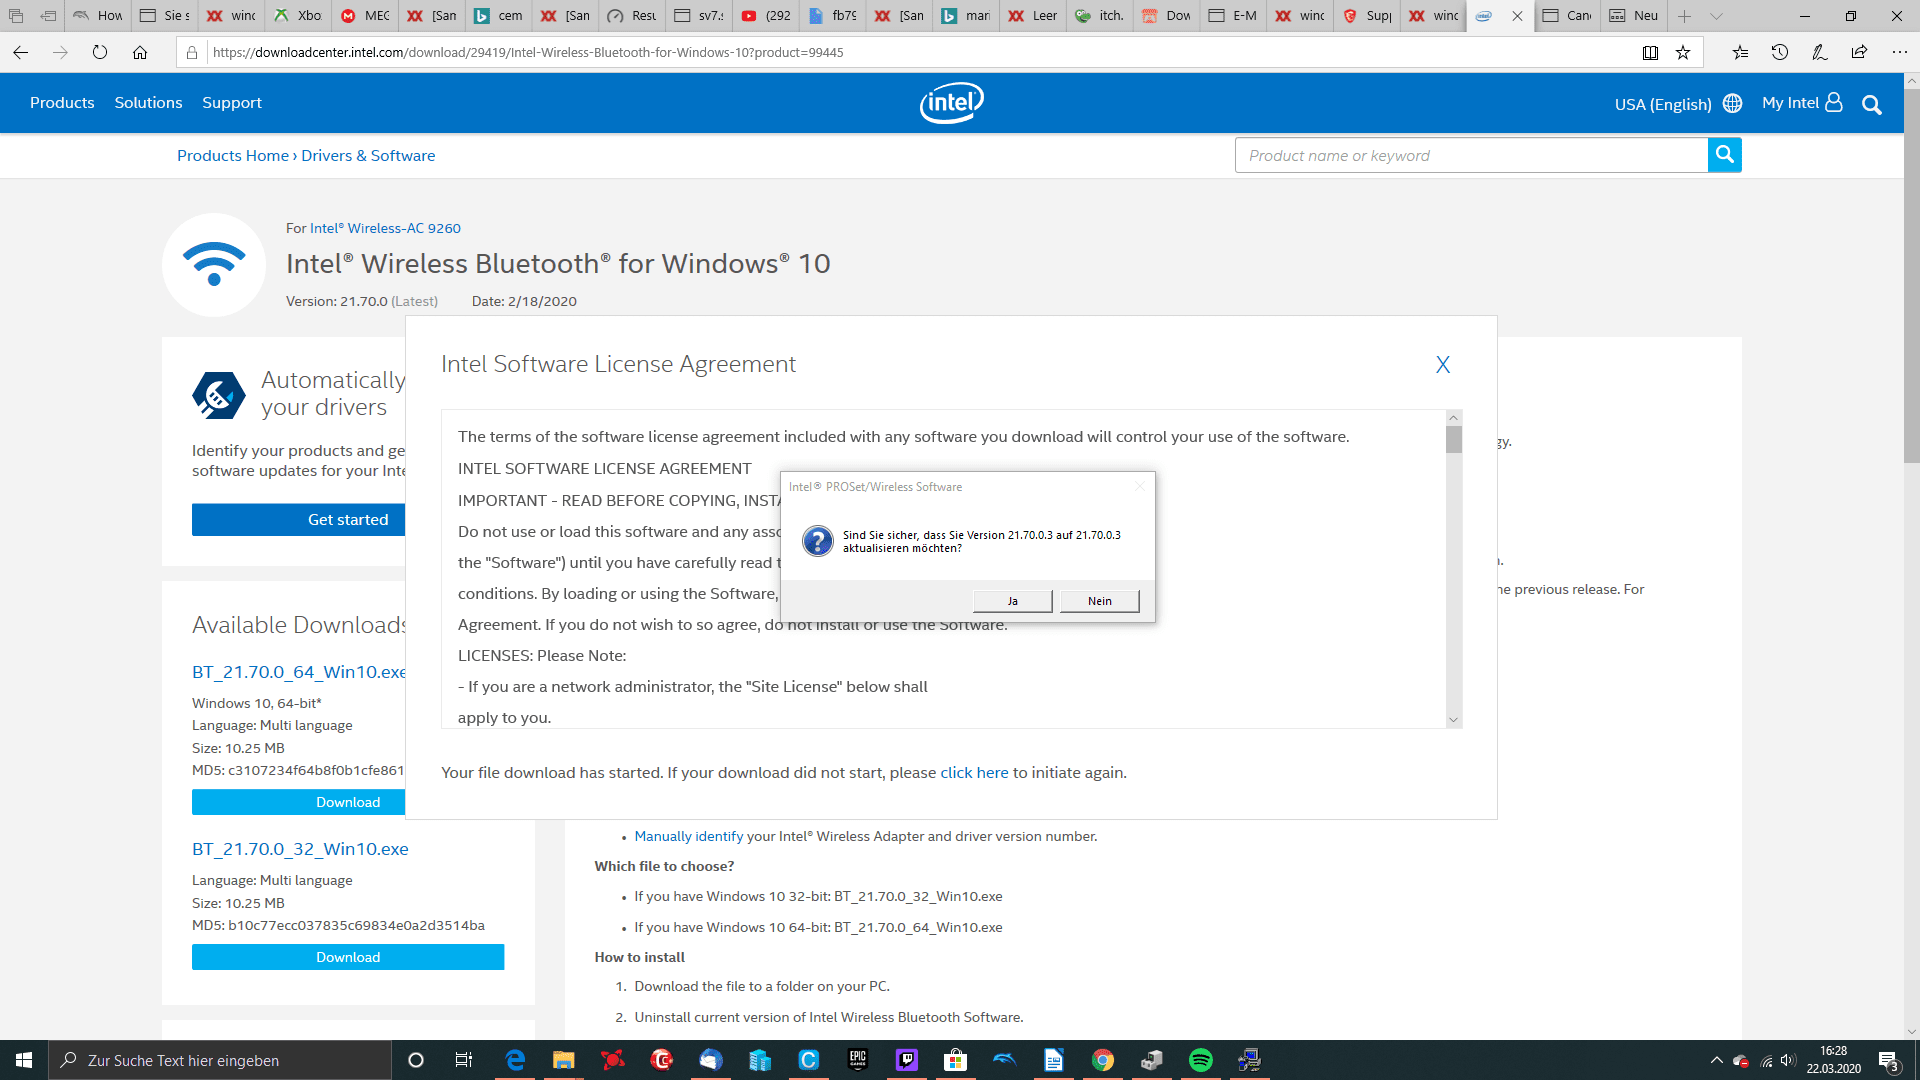The height and width of the screenshot is (1080, 1920).
Task: Open the favorites list icon
Action: (x=1740, y=52)
